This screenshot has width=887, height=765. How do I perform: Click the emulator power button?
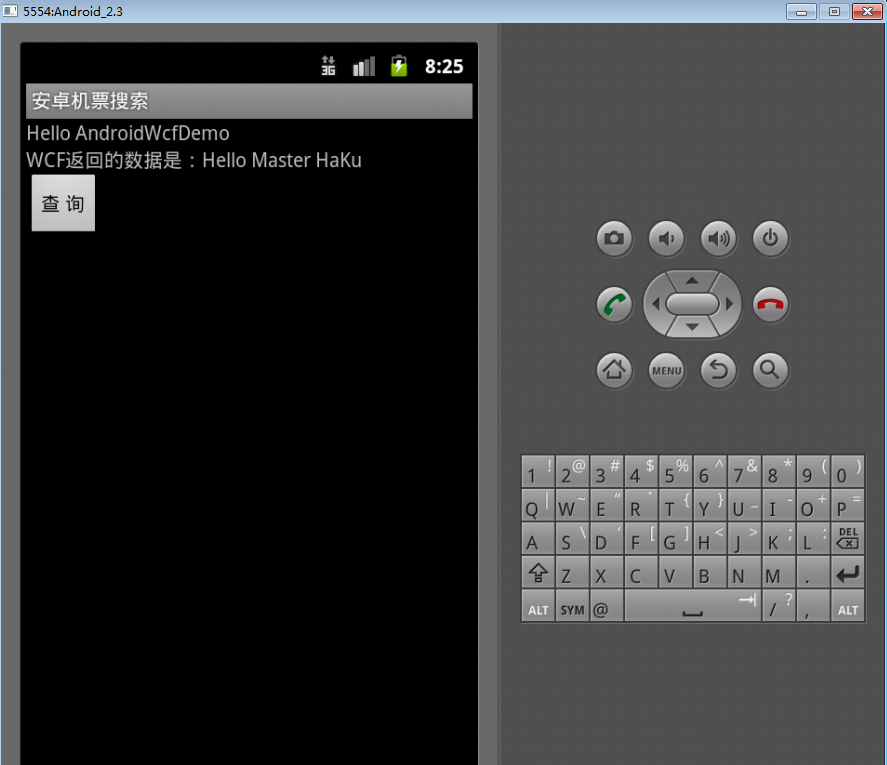pyautogui.click(x=770, y=238)
